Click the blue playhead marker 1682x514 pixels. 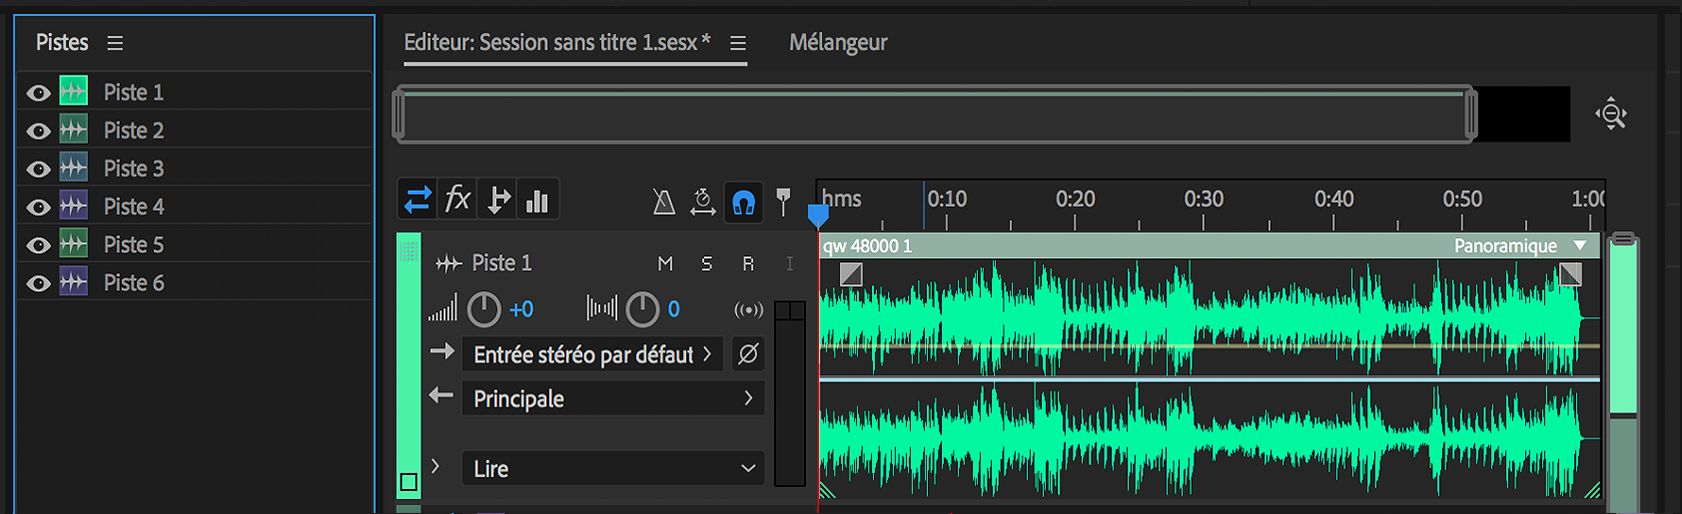(x=818, y=215)
